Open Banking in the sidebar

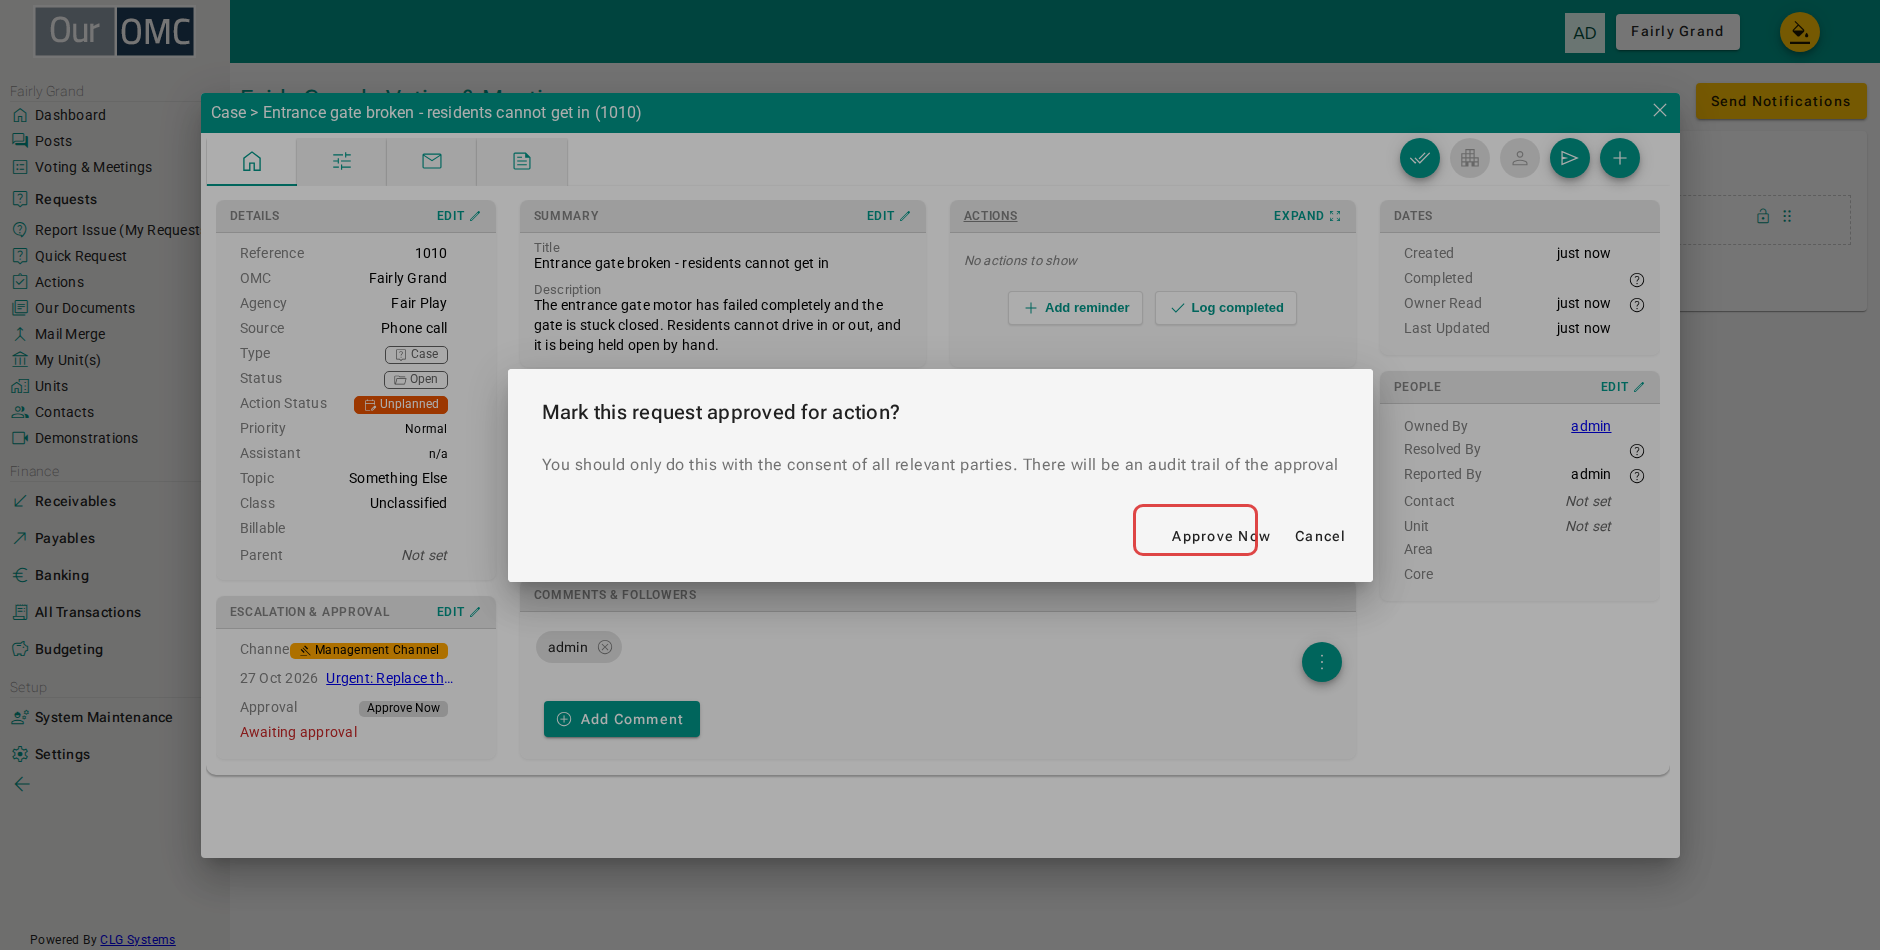click(62, 575)
